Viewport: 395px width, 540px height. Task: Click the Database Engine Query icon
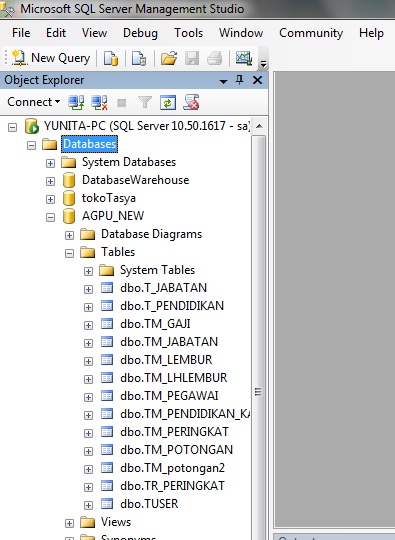[x=111, y=58]
